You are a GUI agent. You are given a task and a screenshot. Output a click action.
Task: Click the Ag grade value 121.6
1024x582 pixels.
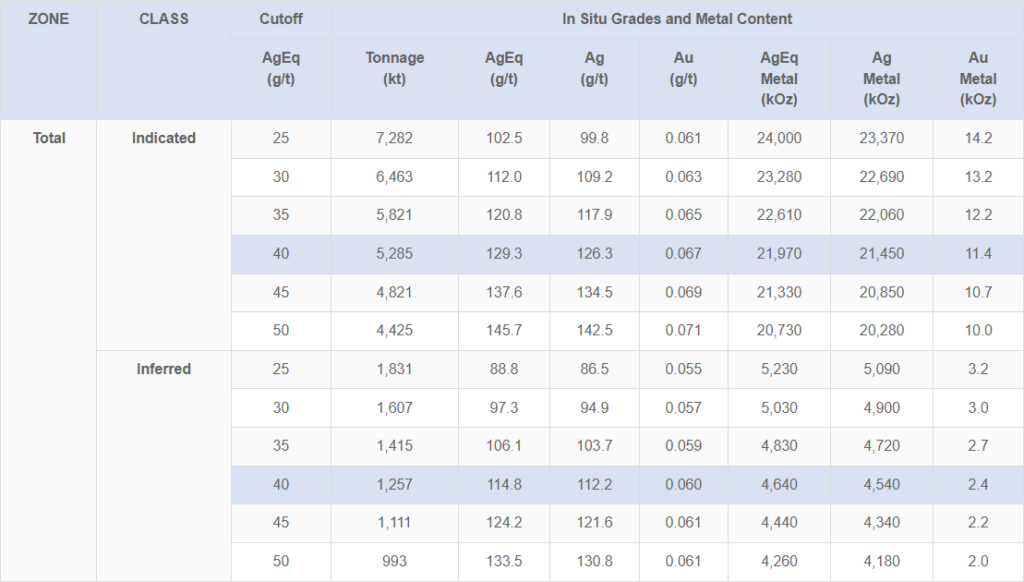tap(594, 523)
